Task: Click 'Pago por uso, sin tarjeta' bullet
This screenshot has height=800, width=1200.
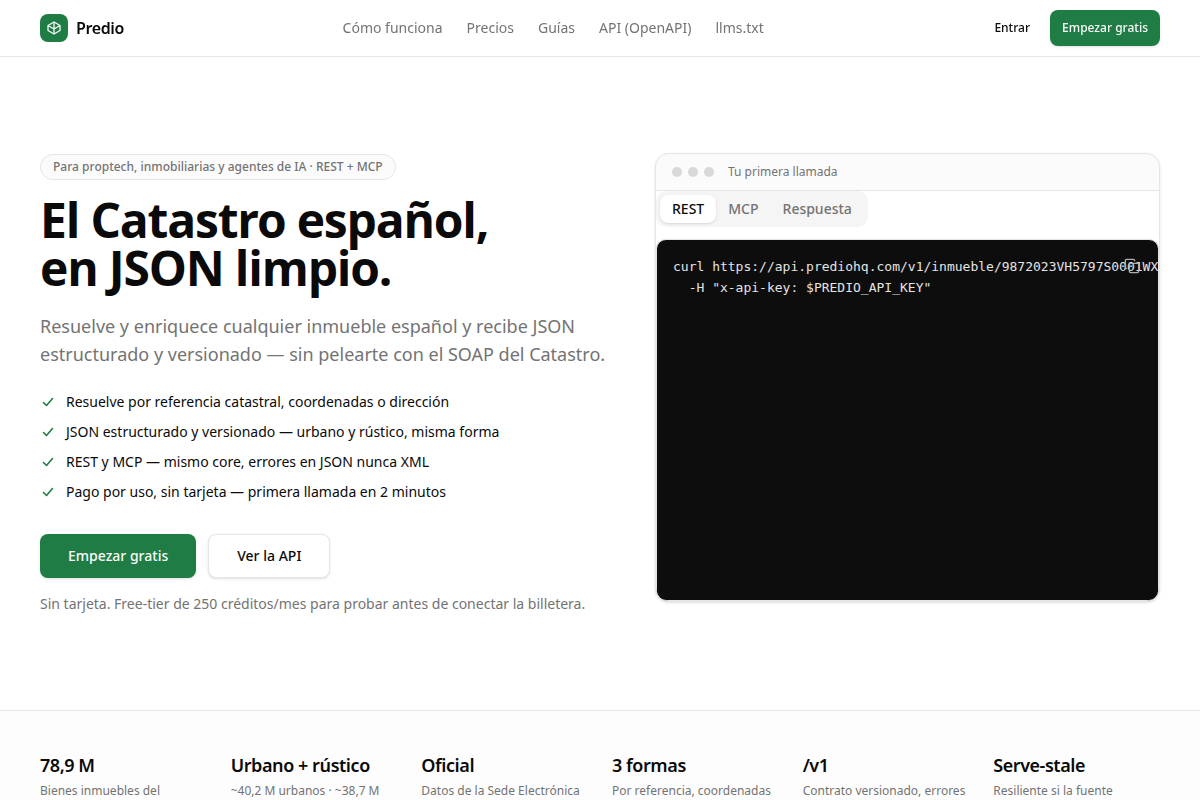Action: click(256, 492)
